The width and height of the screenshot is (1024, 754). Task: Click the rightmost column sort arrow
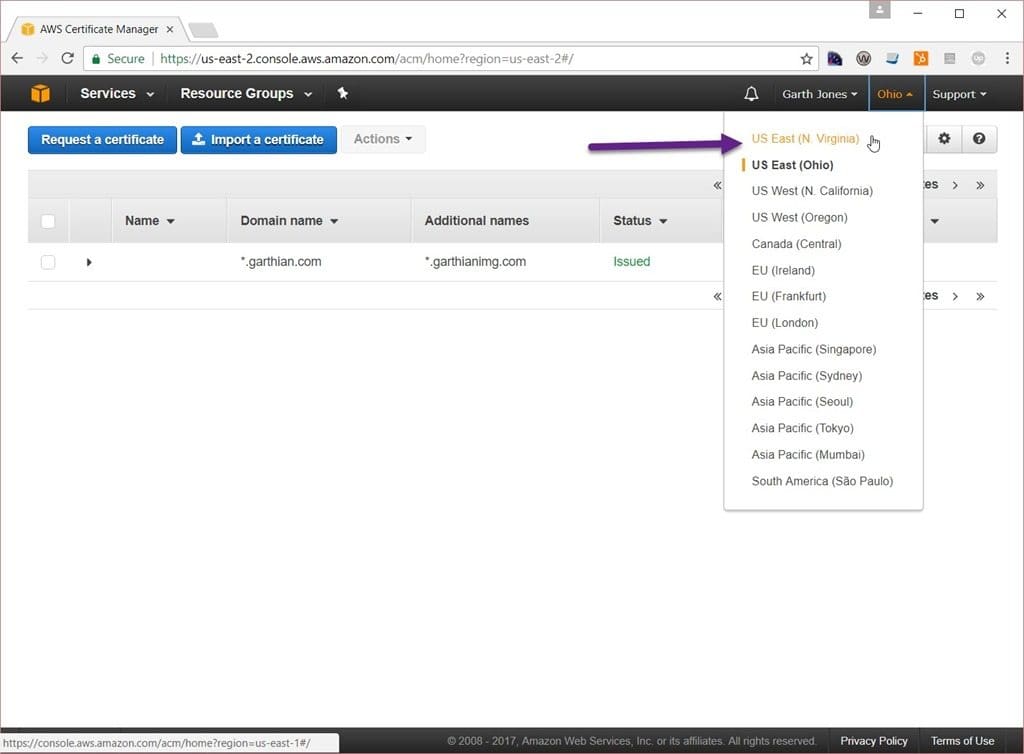pos(935,221)
